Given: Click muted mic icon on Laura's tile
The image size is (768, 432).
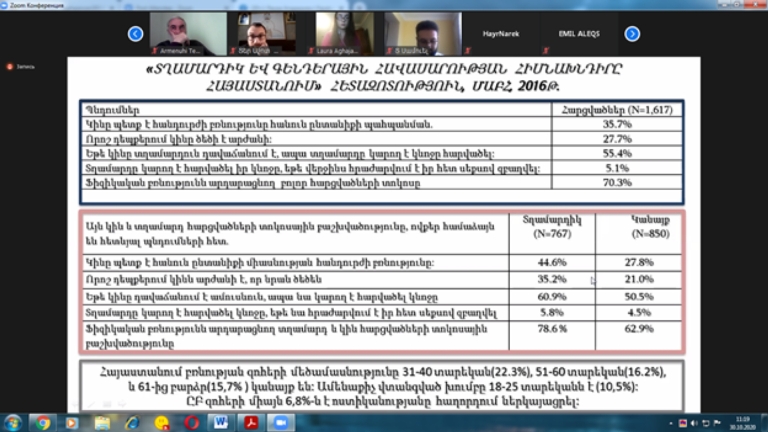Looking at the screenshot, I should 311,50.
